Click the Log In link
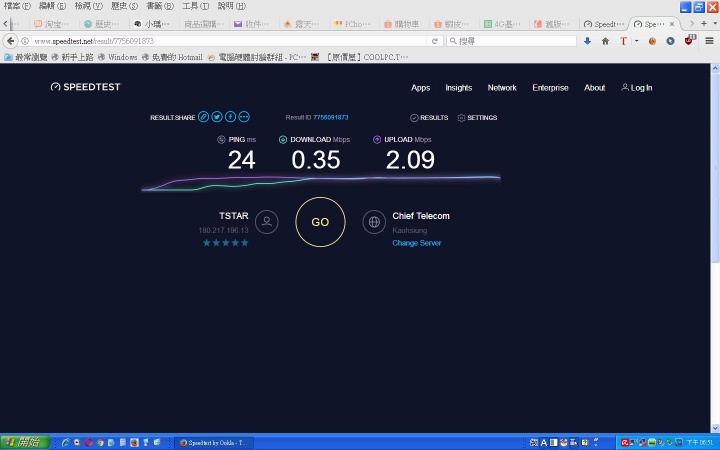This screenshot has width=720, height=450. (636, 88)
